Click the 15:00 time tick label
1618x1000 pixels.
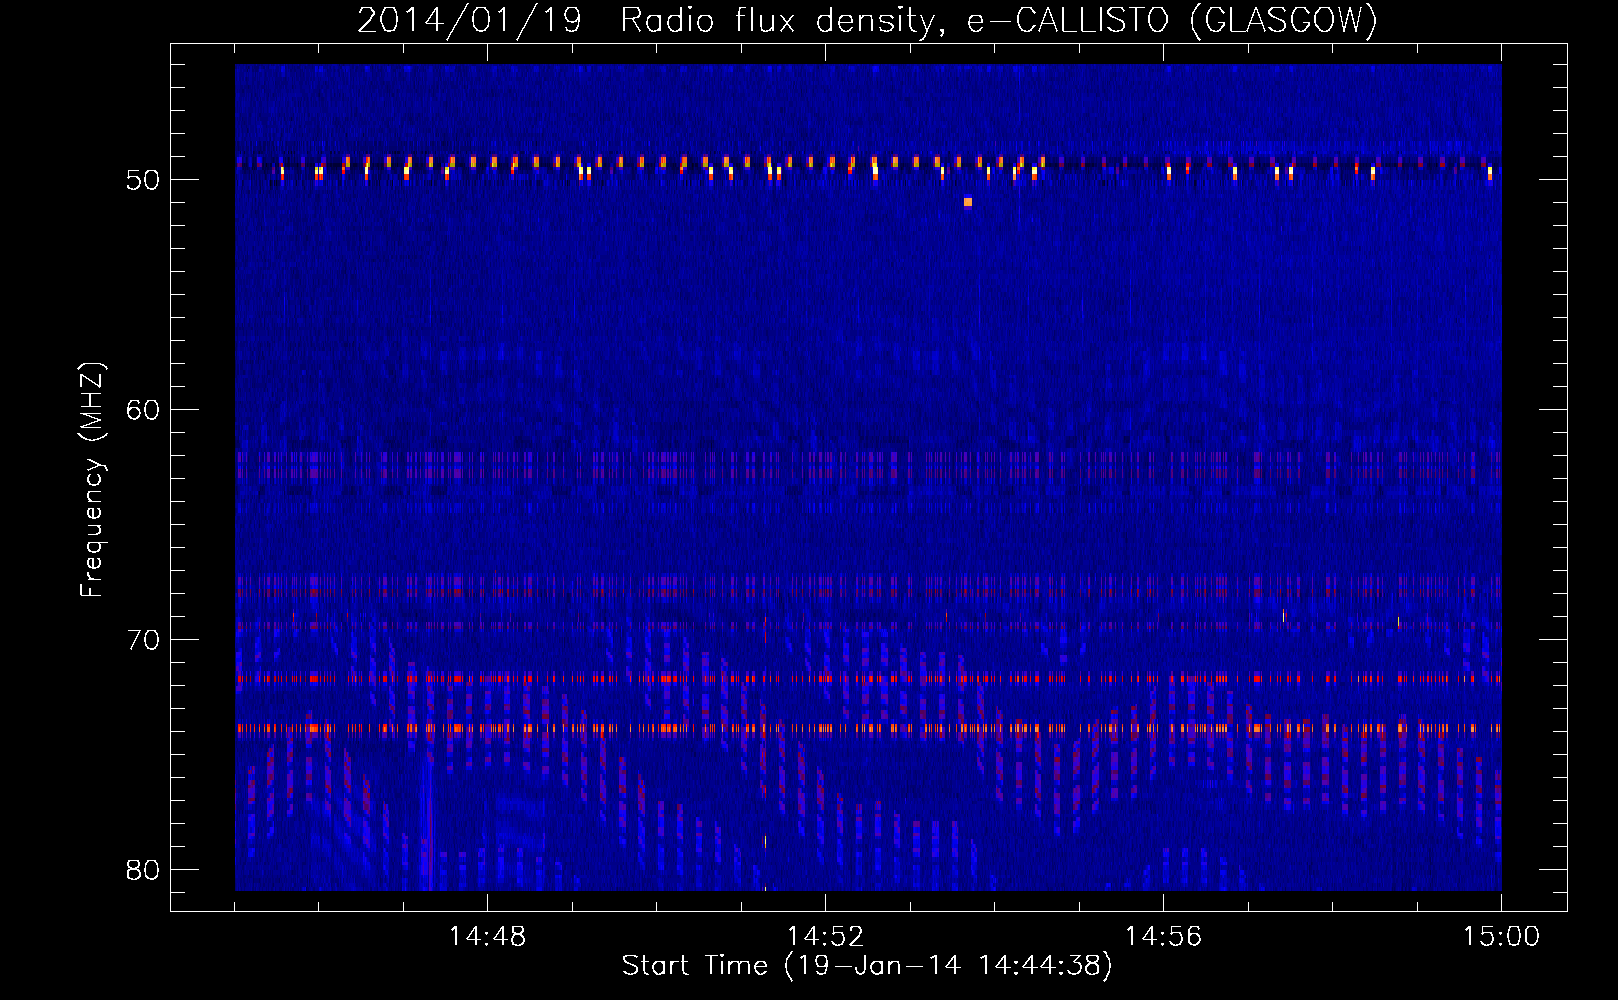tap(1501, 937)
